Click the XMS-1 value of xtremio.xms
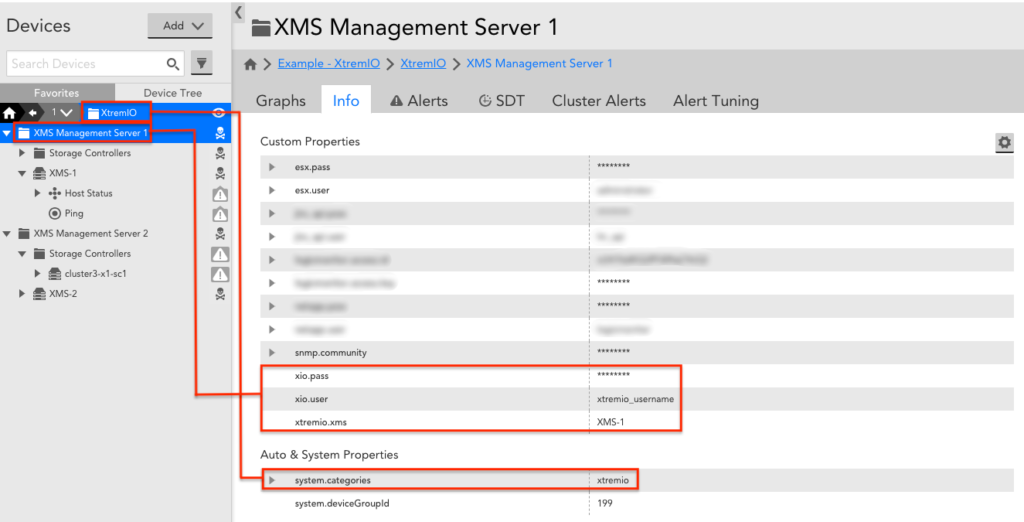This screenshot has height=522, width=1024. click(611, 422)
